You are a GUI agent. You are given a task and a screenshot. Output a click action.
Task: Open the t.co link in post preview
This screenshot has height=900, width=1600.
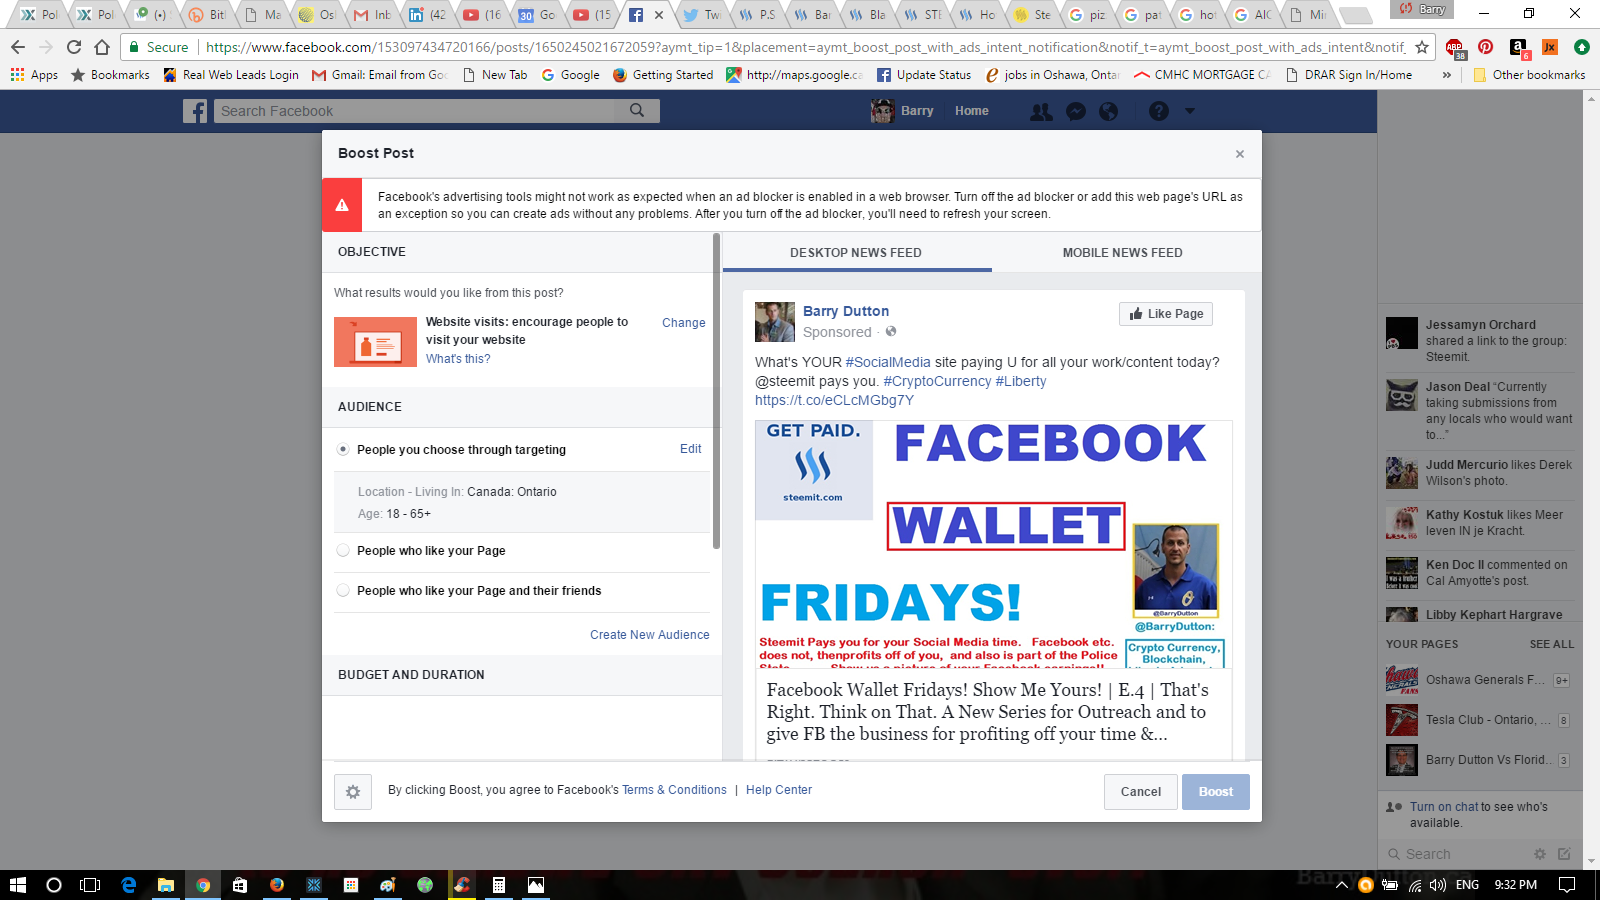point(834,400)
